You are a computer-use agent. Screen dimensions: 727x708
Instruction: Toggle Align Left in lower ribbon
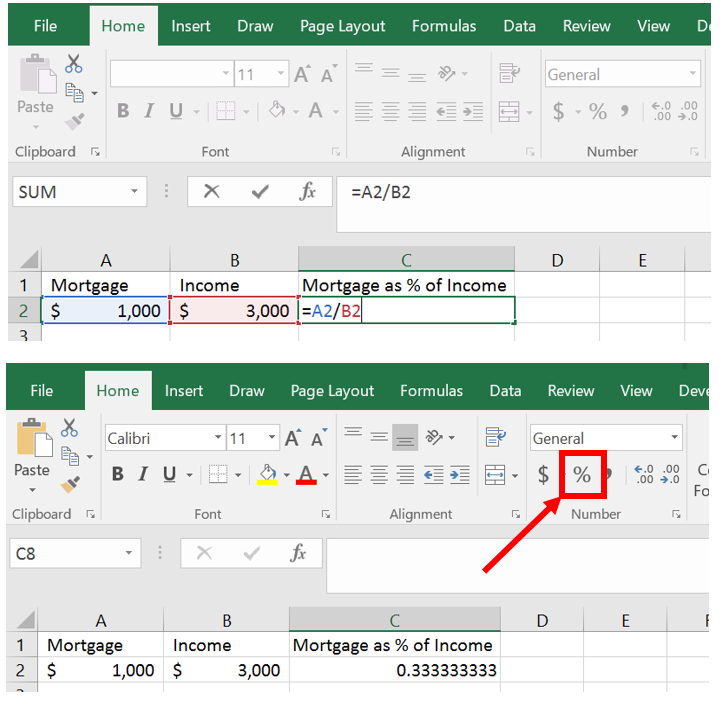coord(353,475)
